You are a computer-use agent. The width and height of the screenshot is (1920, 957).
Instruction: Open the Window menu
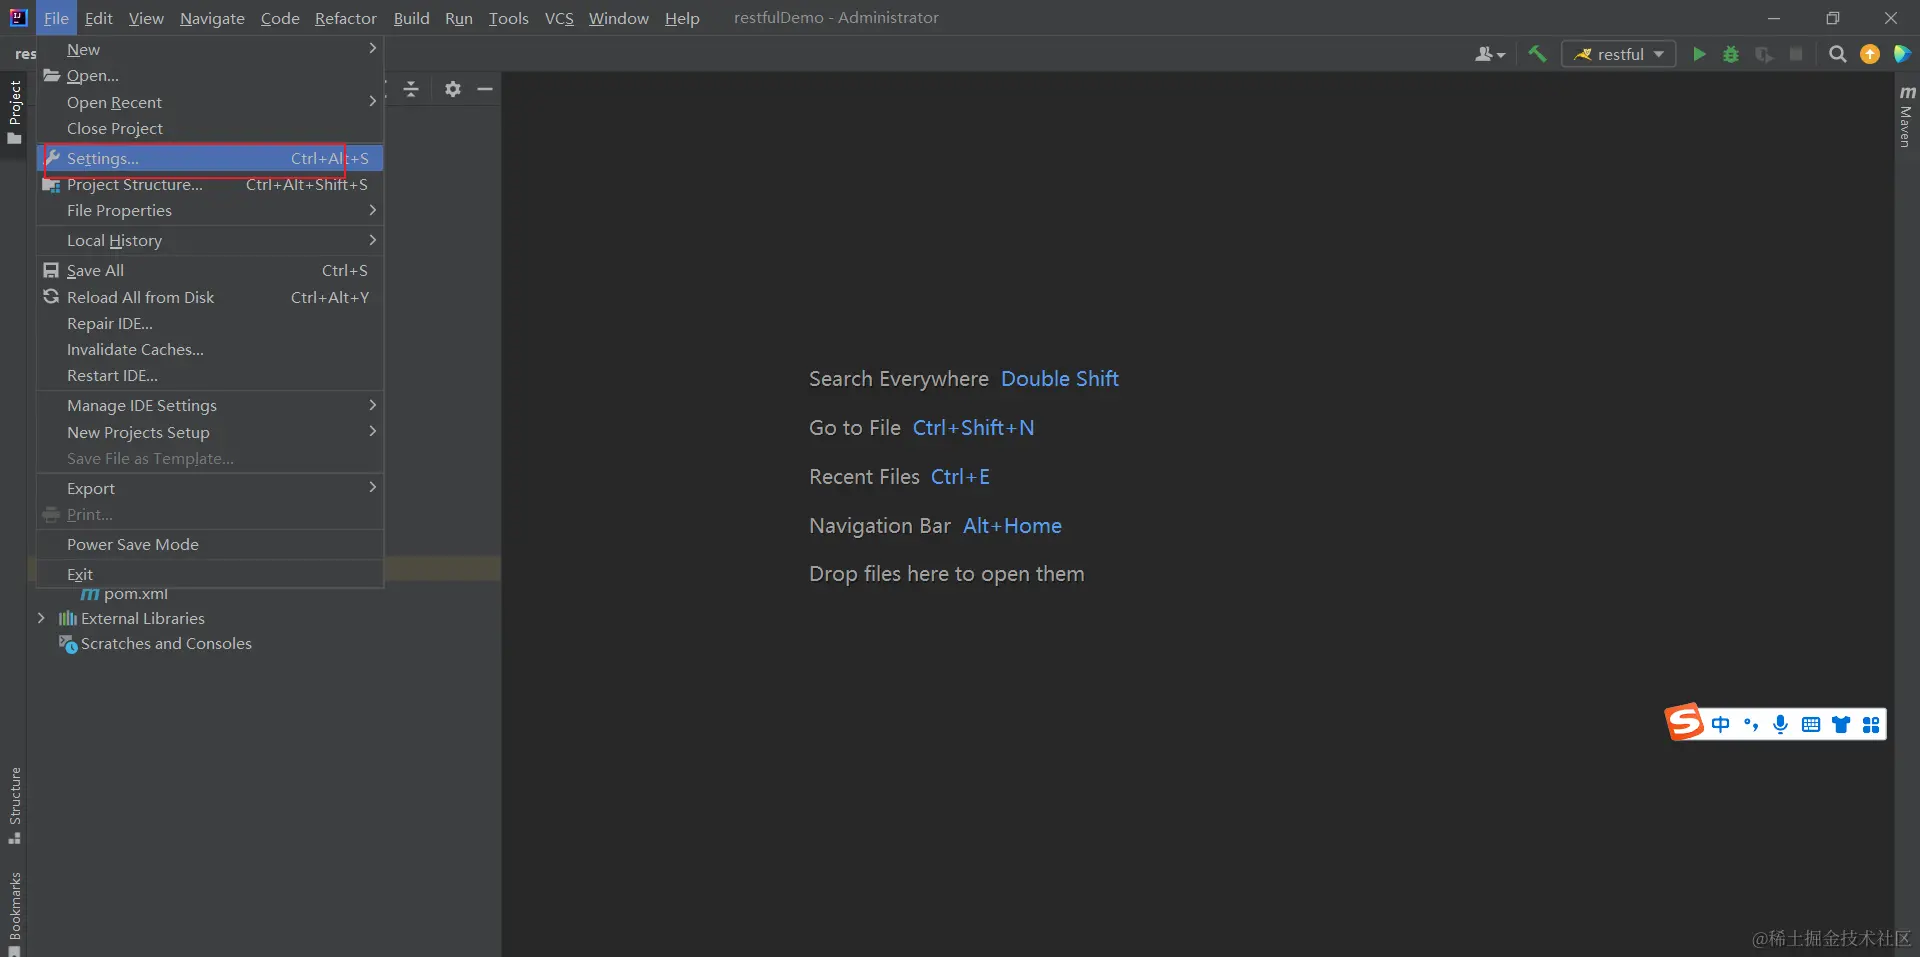pyautogui.click(x=618, y=18)
